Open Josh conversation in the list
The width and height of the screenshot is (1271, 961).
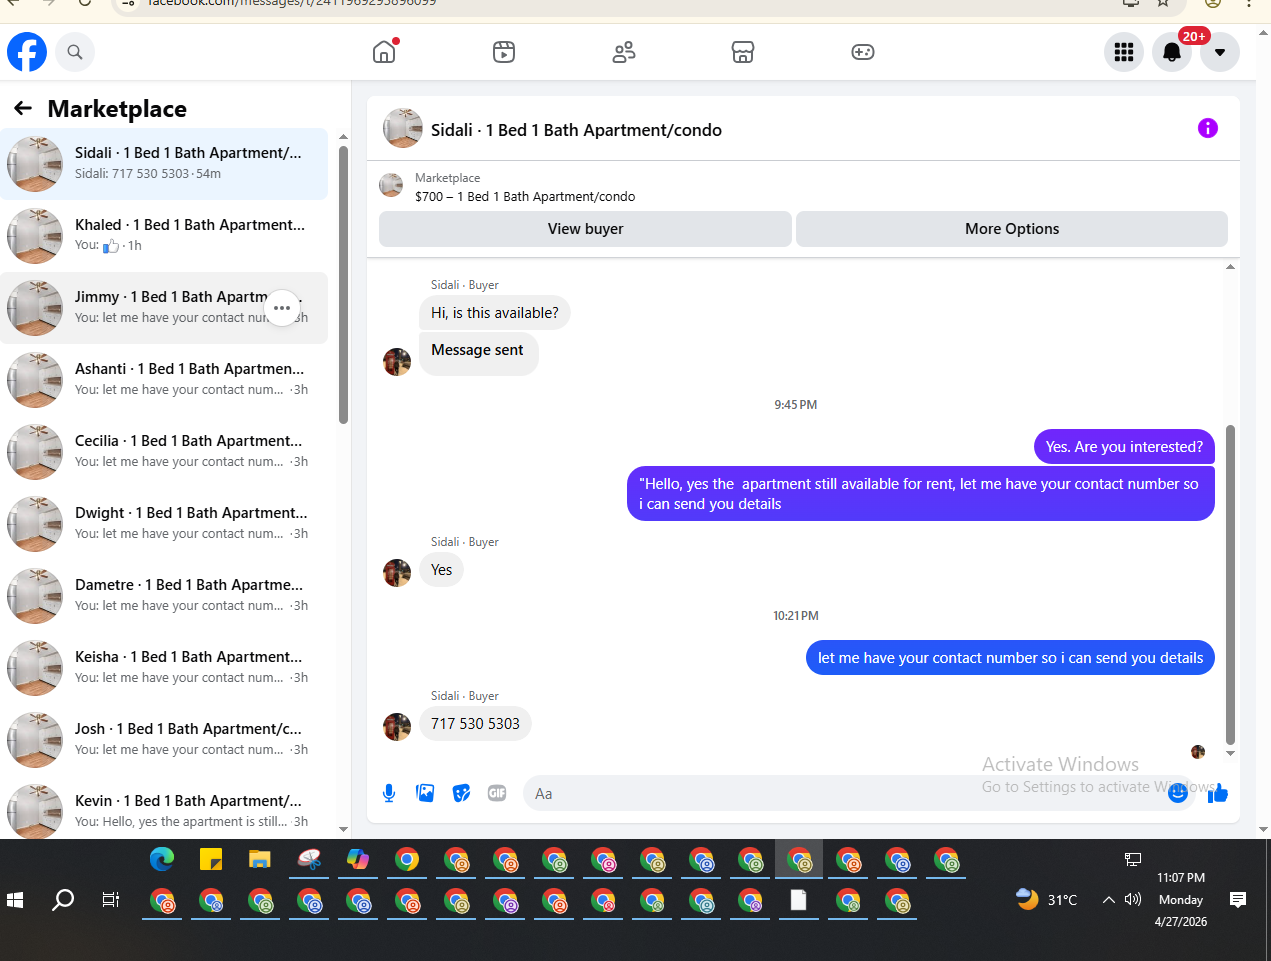(164, 740)
